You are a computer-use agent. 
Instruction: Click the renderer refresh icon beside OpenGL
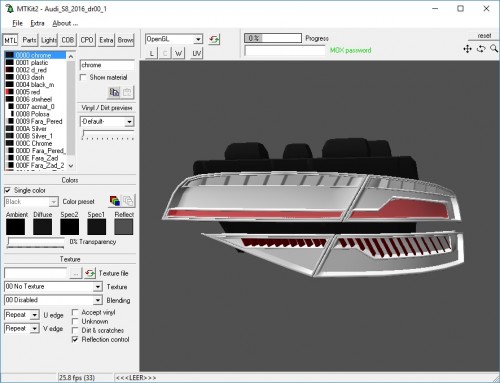pyautogui.click(x=214, y=40)
